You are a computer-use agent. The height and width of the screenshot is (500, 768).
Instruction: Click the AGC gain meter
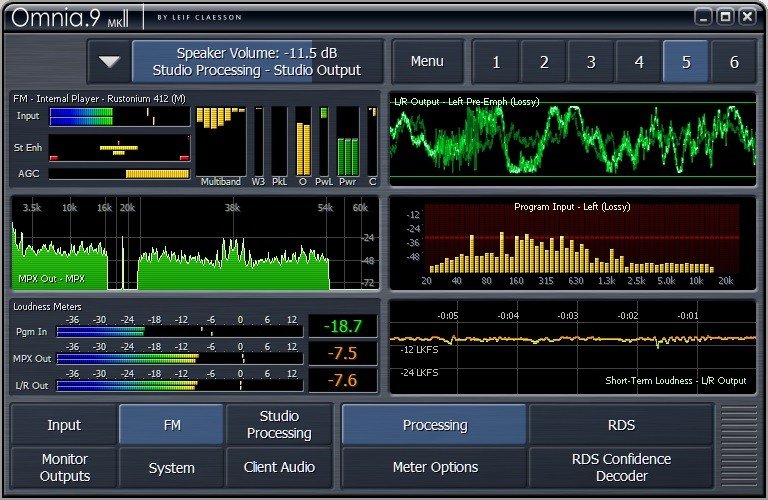click(119, 173)
